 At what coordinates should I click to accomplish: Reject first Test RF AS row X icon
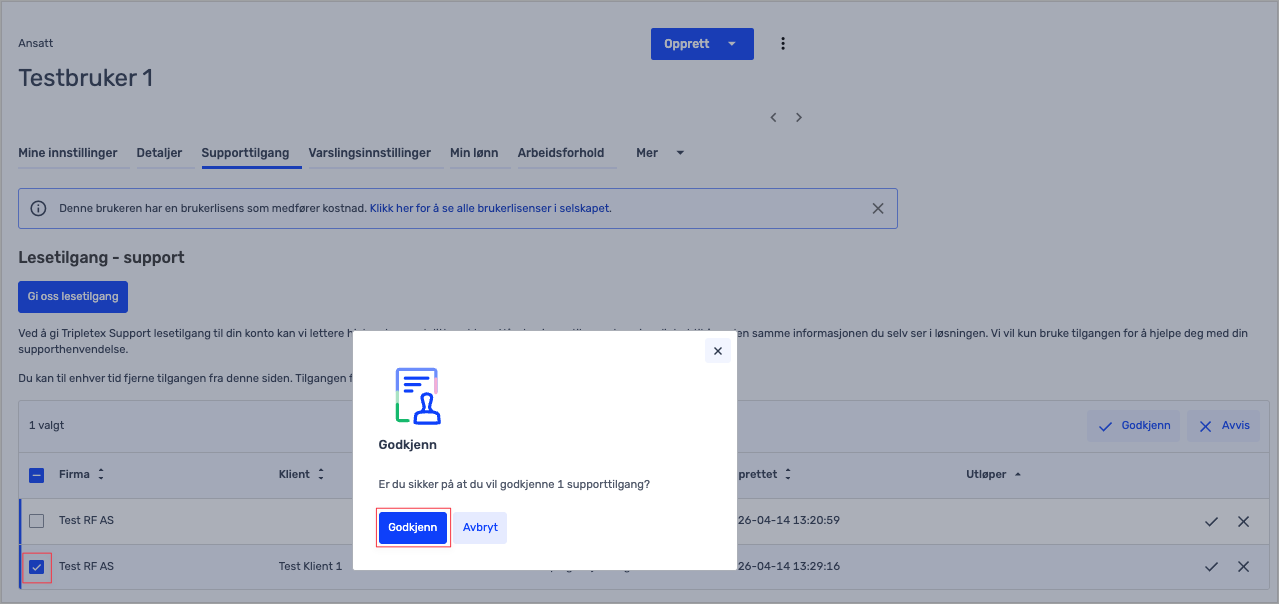point(1244,521)
